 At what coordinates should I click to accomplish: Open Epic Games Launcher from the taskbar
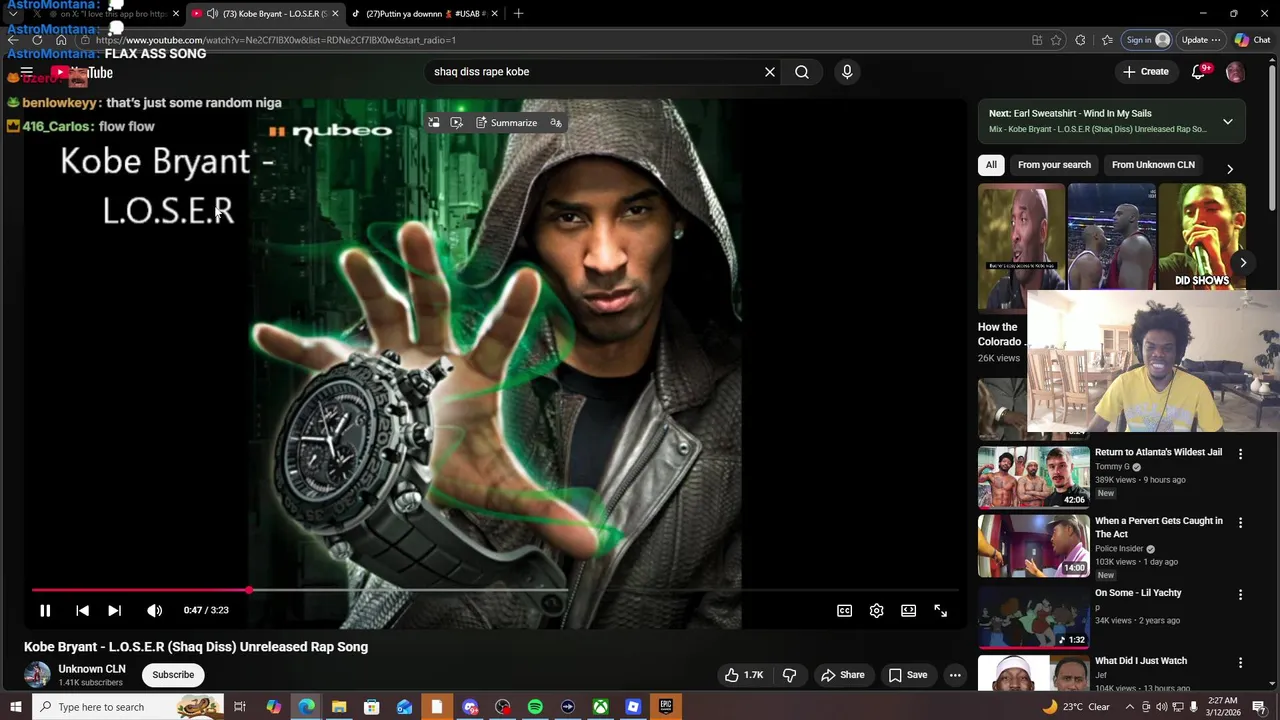(x=665, y=707)
